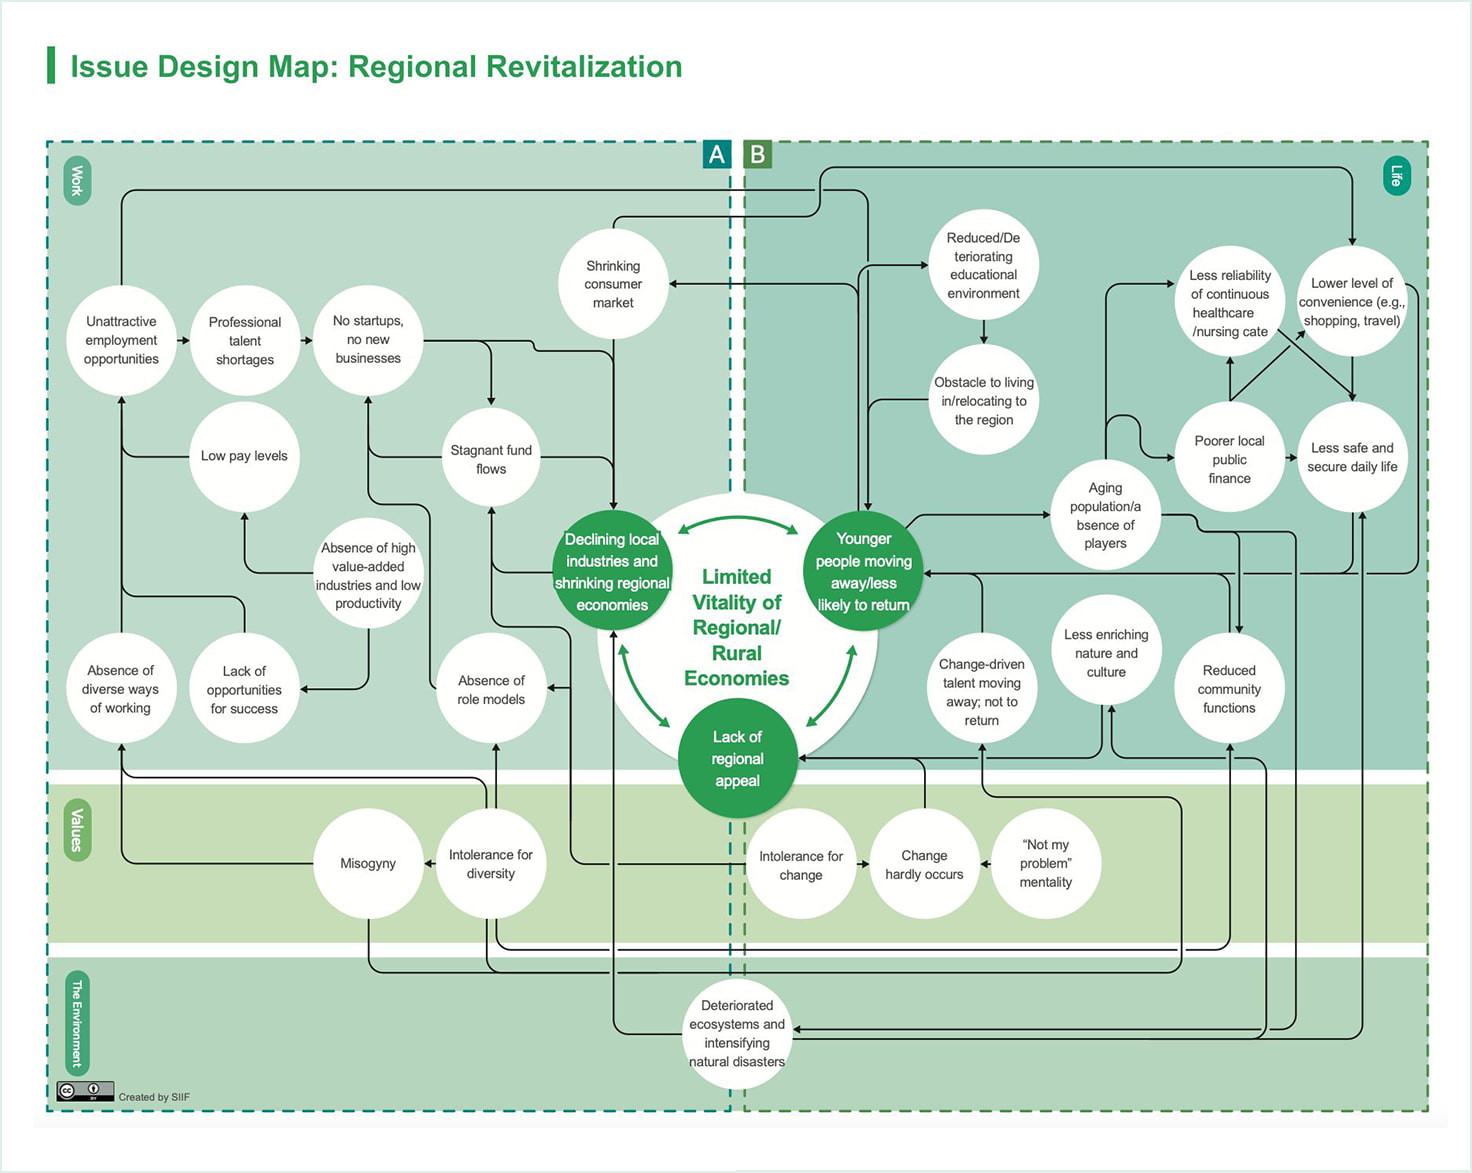Select the section B marker box
The height and width of the screenshot is (1173, 1472).
click(758, 155)
